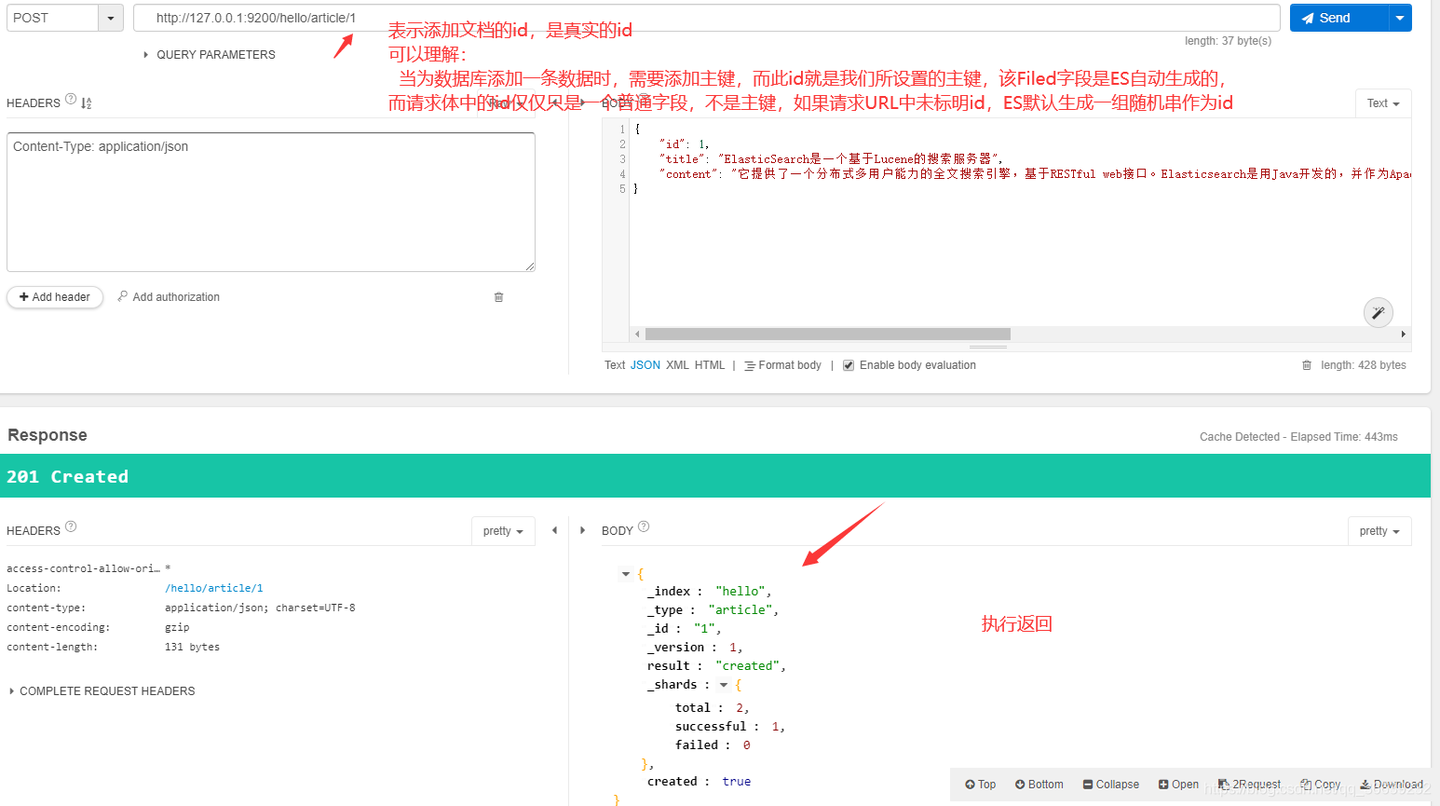Open the POST method dropdown
Viewport: 1440px width, 806px height.
point(109,17)
